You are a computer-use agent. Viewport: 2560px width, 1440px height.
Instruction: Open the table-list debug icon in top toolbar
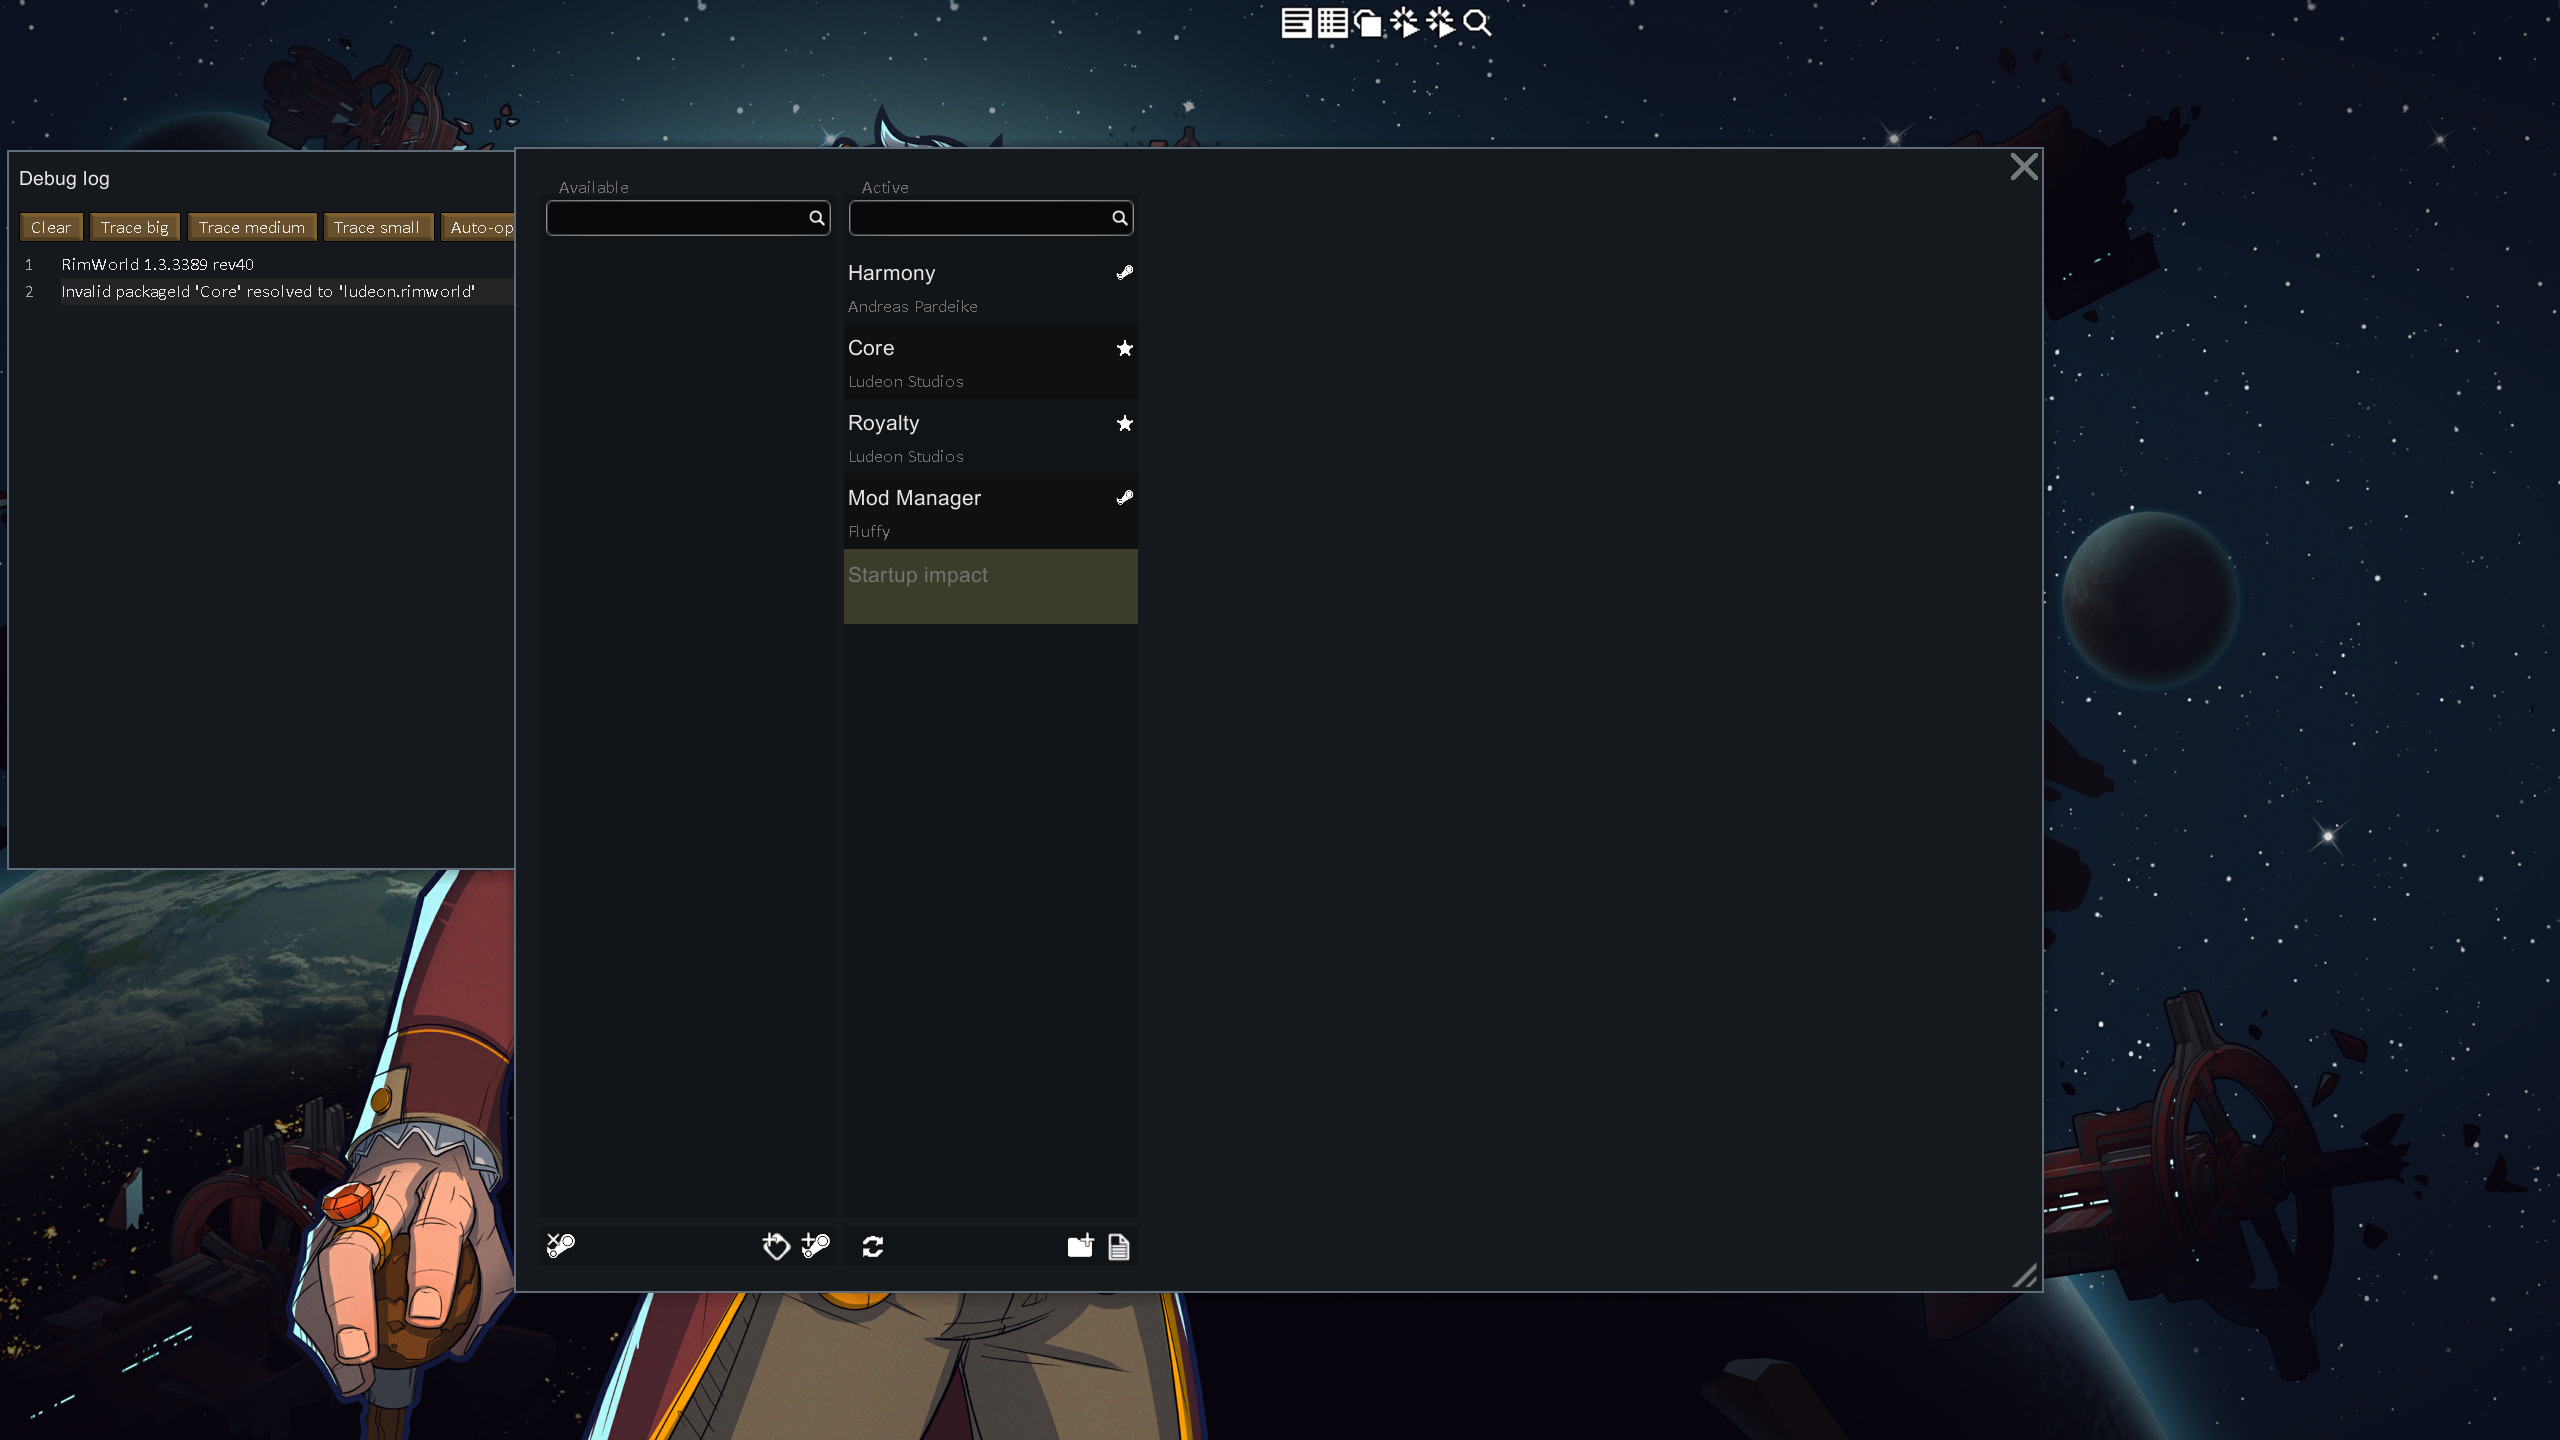pyautogui.click(x=1332, y=23)
